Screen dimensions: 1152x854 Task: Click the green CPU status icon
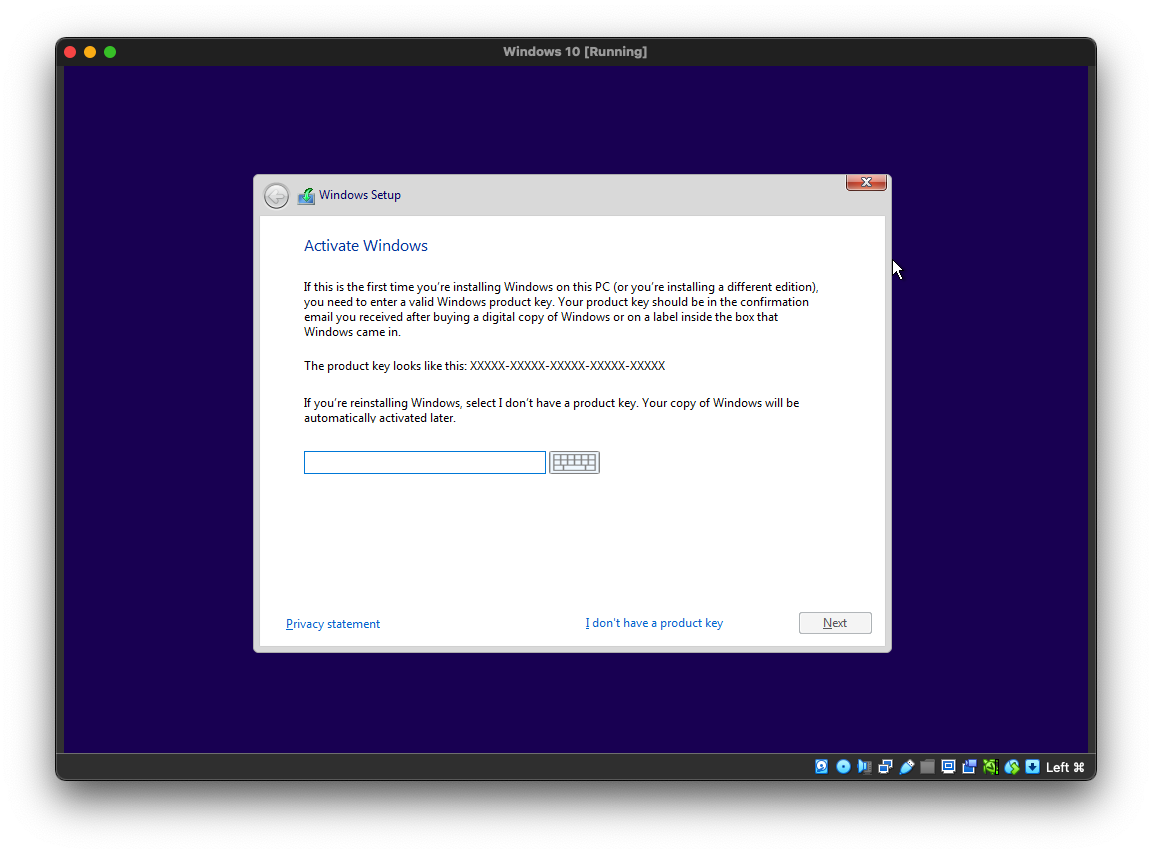pos(990,767)
